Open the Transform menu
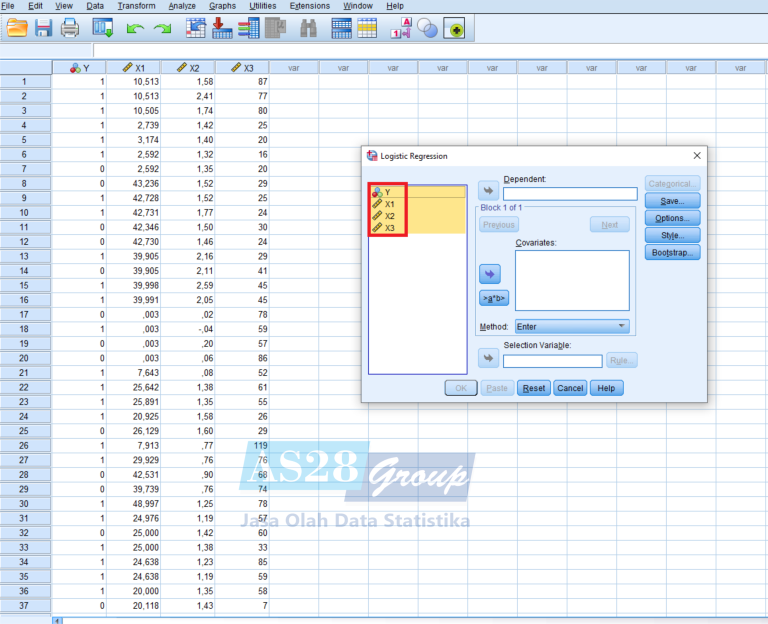 tap(136, 6)
